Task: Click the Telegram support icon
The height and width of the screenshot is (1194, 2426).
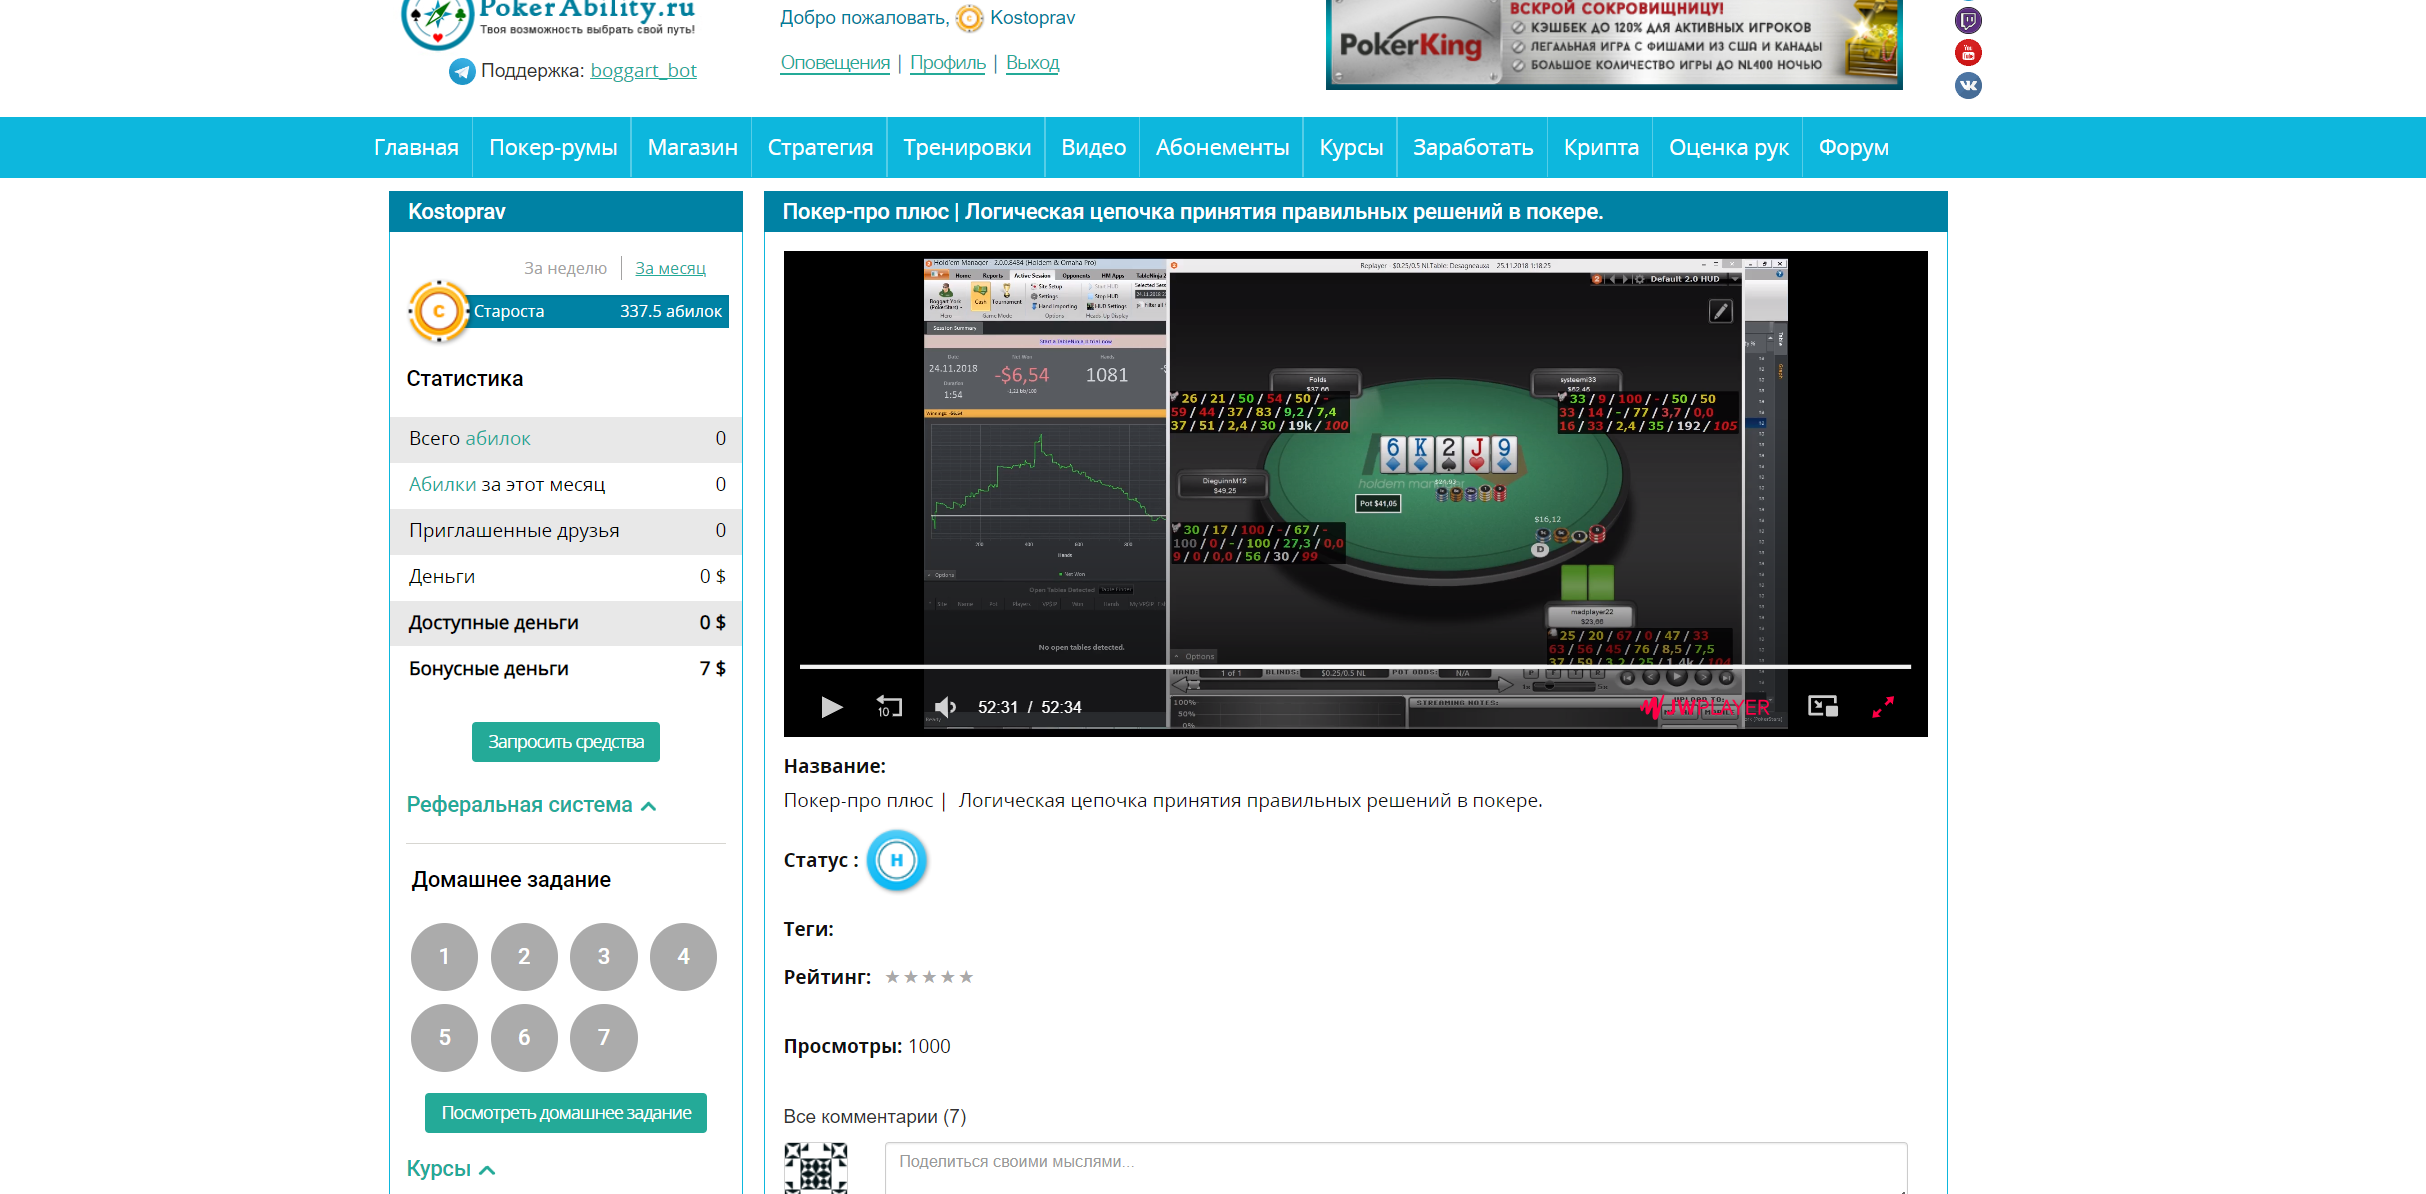Action: (x=462, y=71)
